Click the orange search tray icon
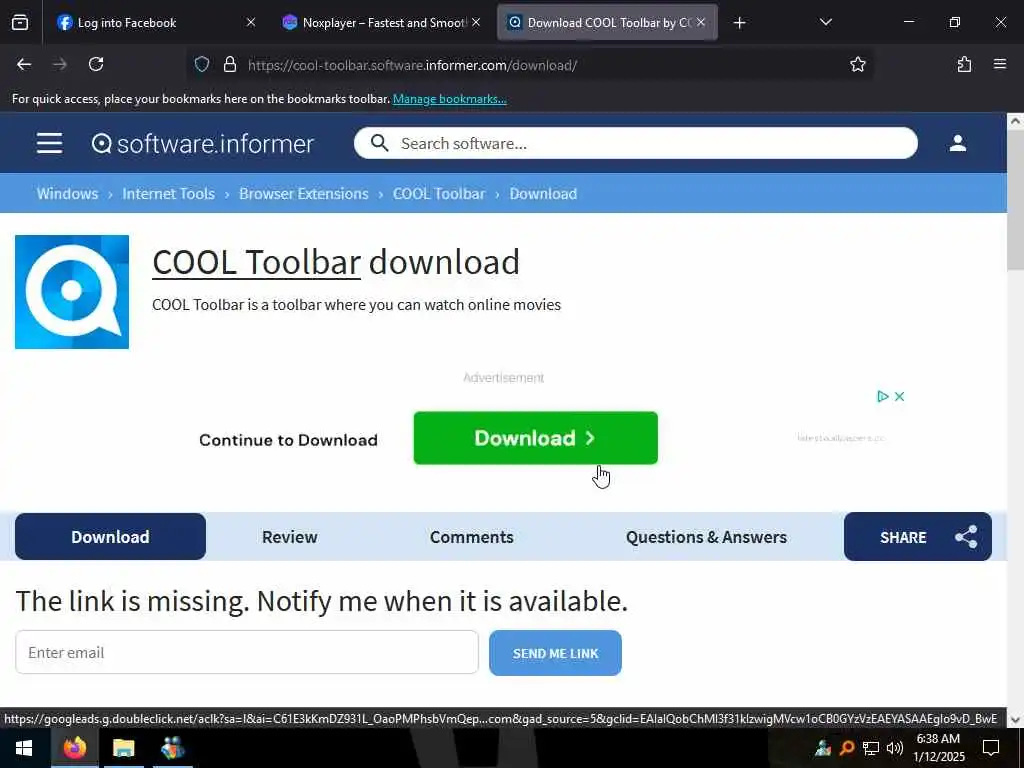1024x768 pixels. point(847,748)
